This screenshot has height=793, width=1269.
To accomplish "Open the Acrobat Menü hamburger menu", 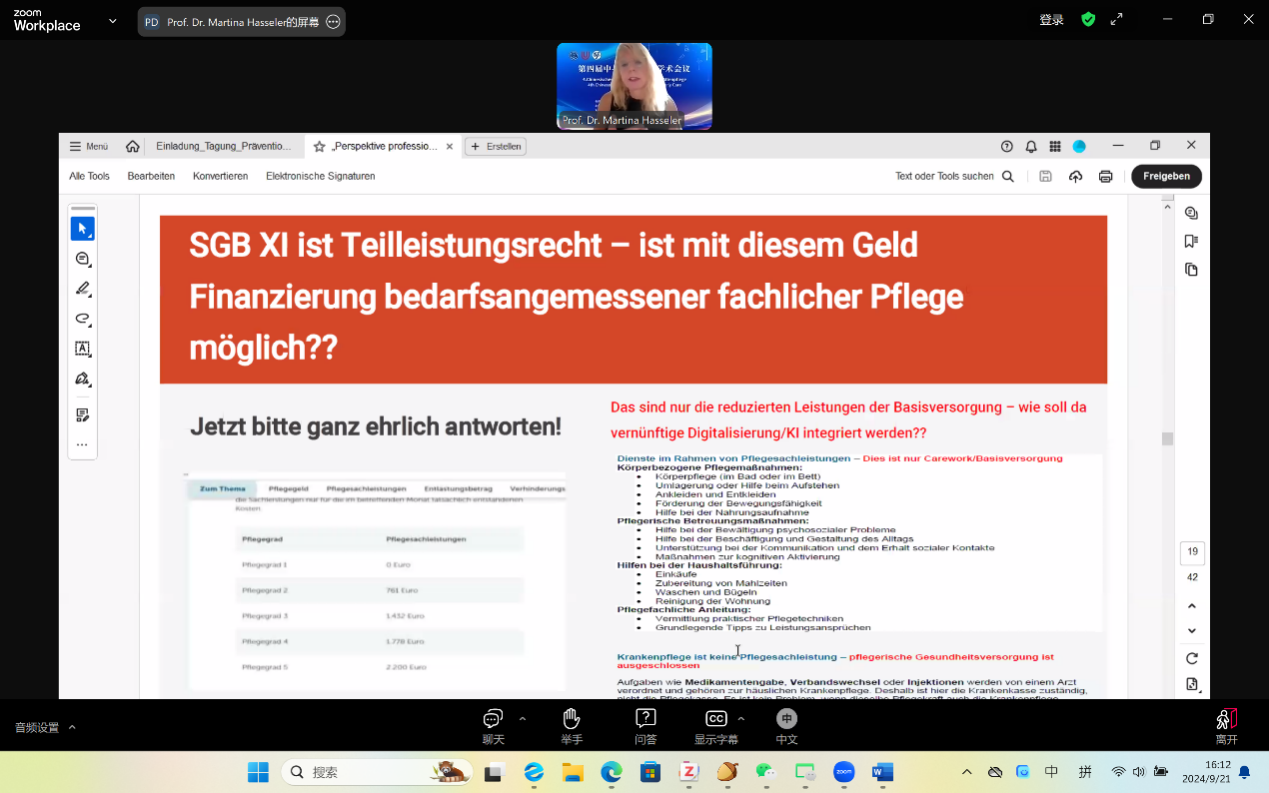I will [88, 146].
